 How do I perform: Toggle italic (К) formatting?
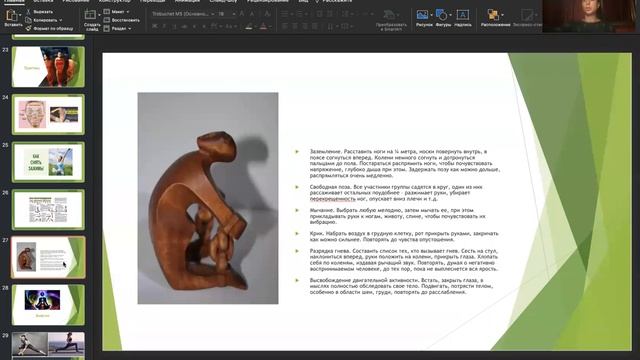pyautogui.click(x=164, y=27)
